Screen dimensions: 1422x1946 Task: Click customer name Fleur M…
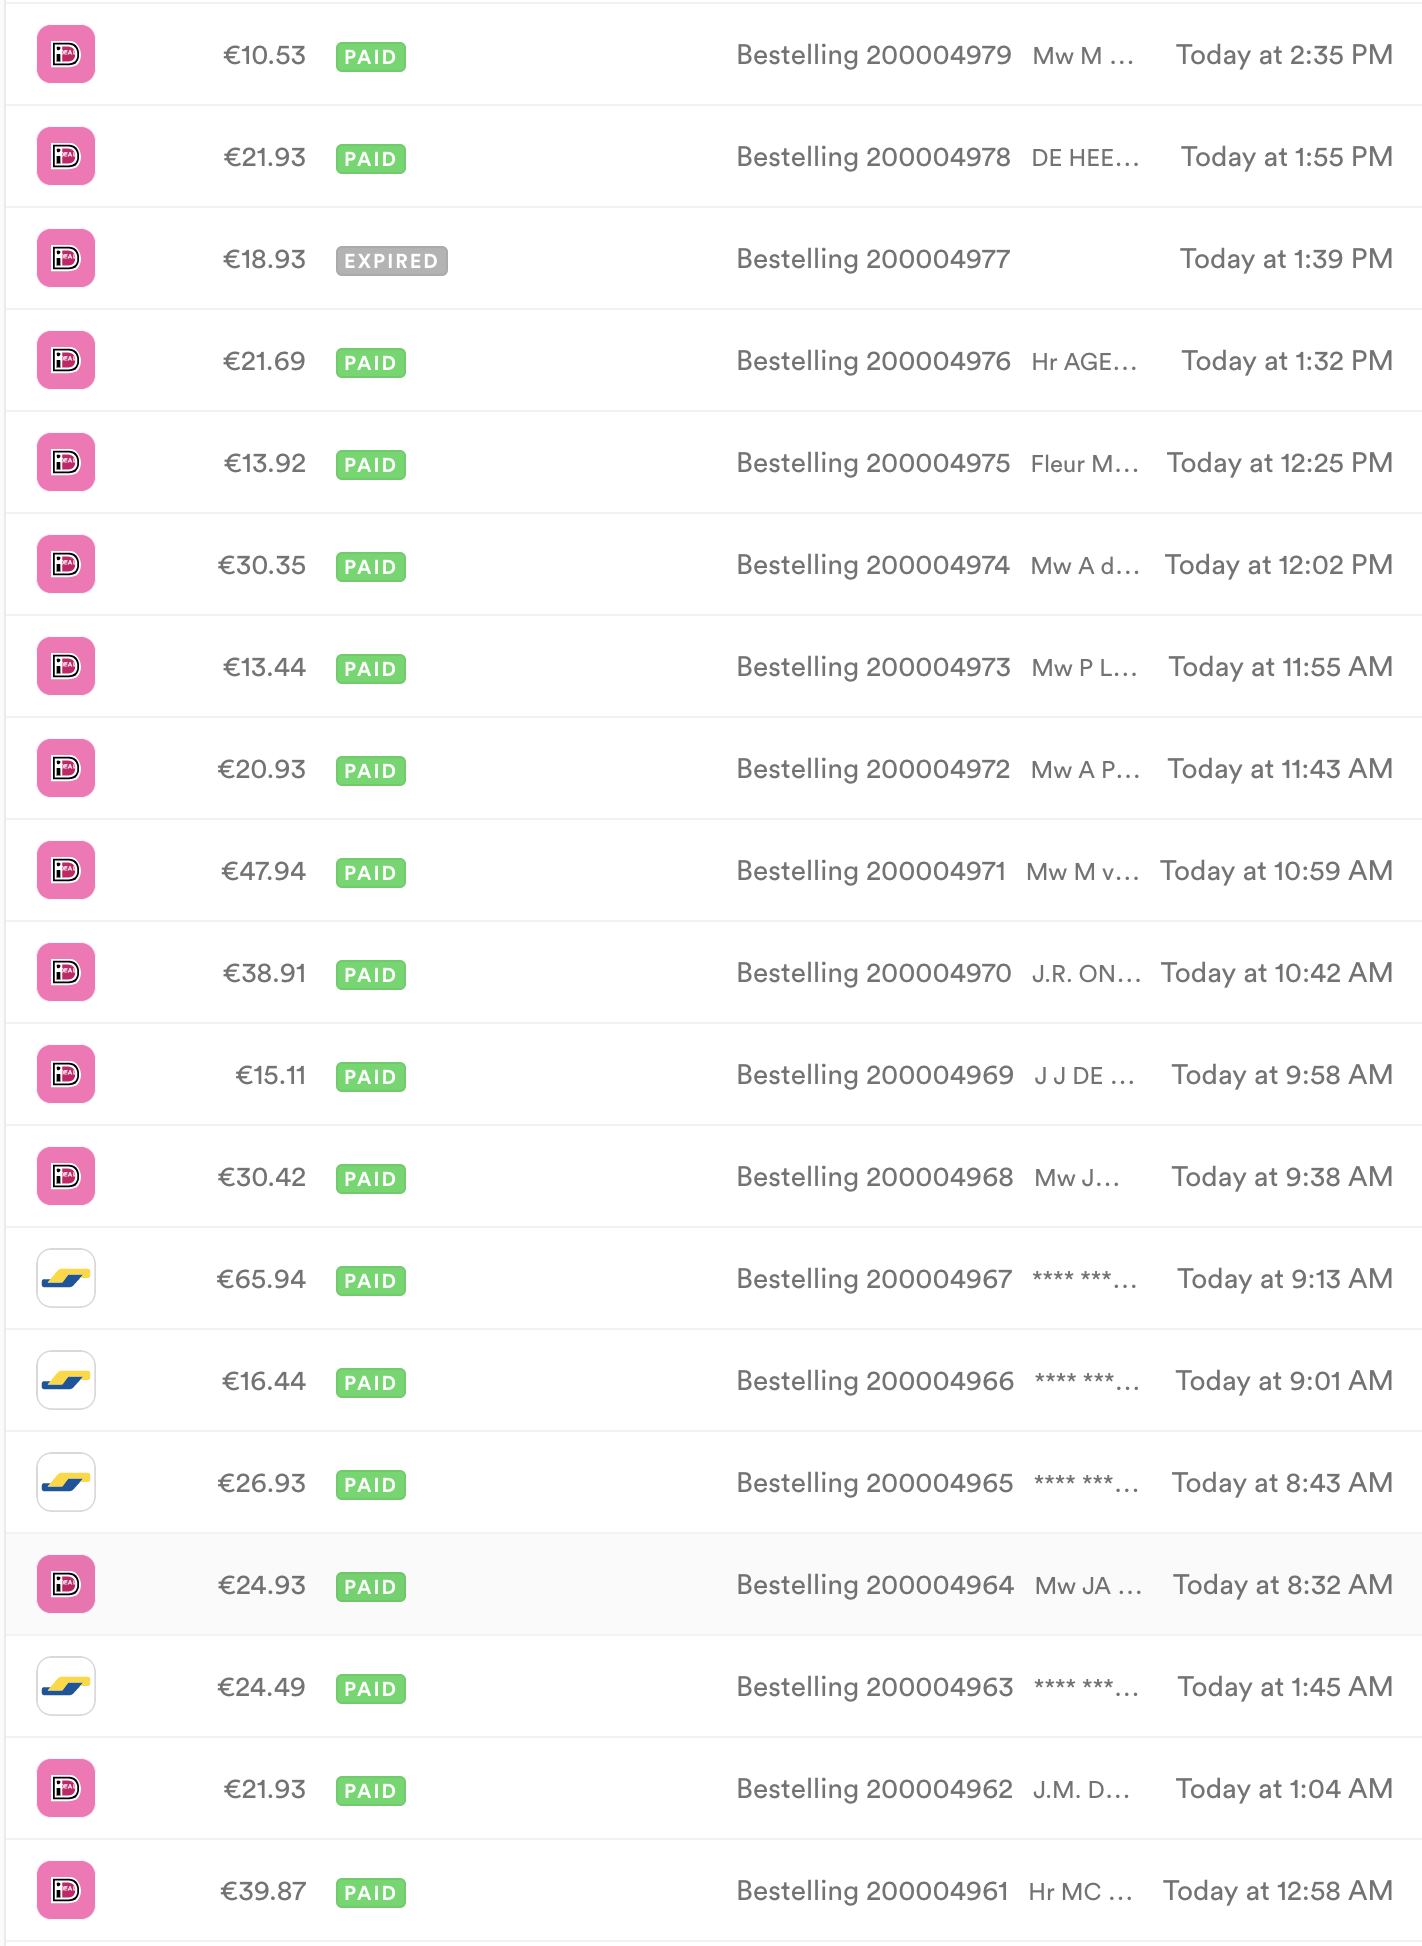tap(1085, 464)
